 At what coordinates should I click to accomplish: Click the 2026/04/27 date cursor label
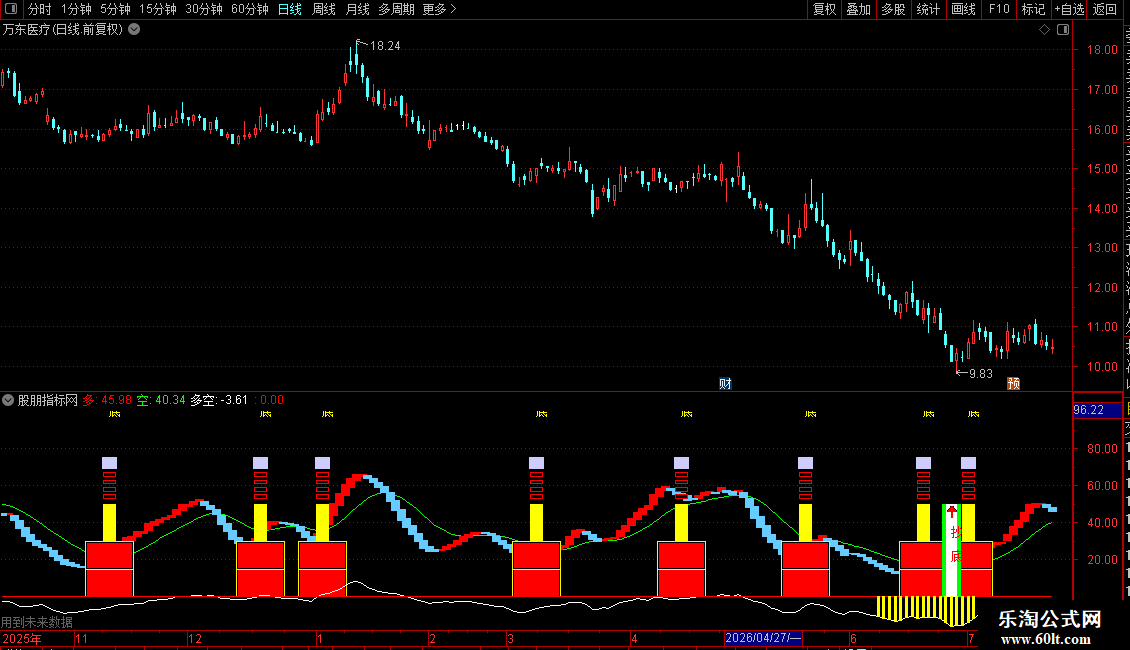[x=763, y=638]
